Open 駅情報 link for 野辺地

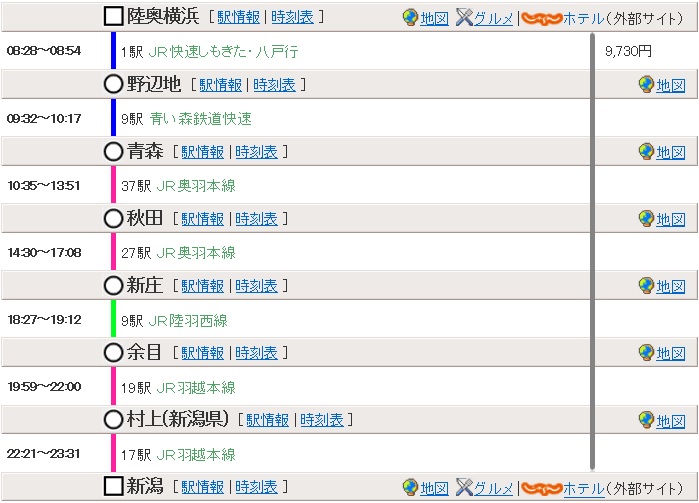point(221,85)
